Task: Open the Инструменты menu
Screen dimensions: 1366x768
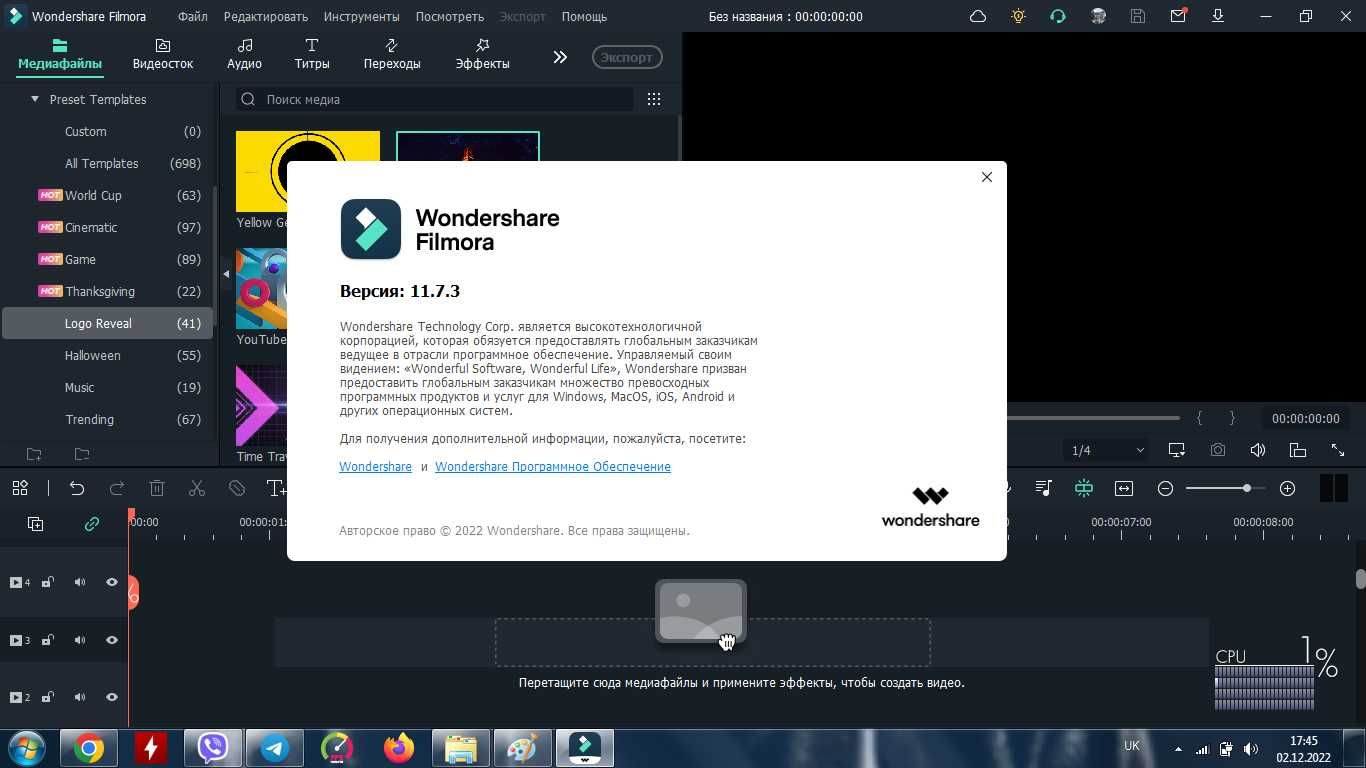Action: pos(361,16)
